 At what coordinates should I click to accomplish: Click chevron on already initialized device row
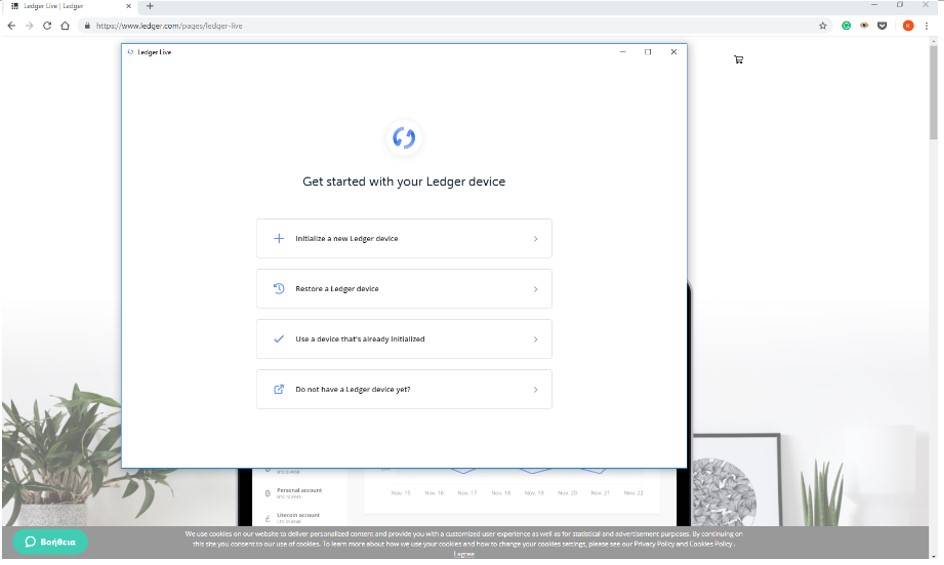pyautogui.click(x=535, y=340)
